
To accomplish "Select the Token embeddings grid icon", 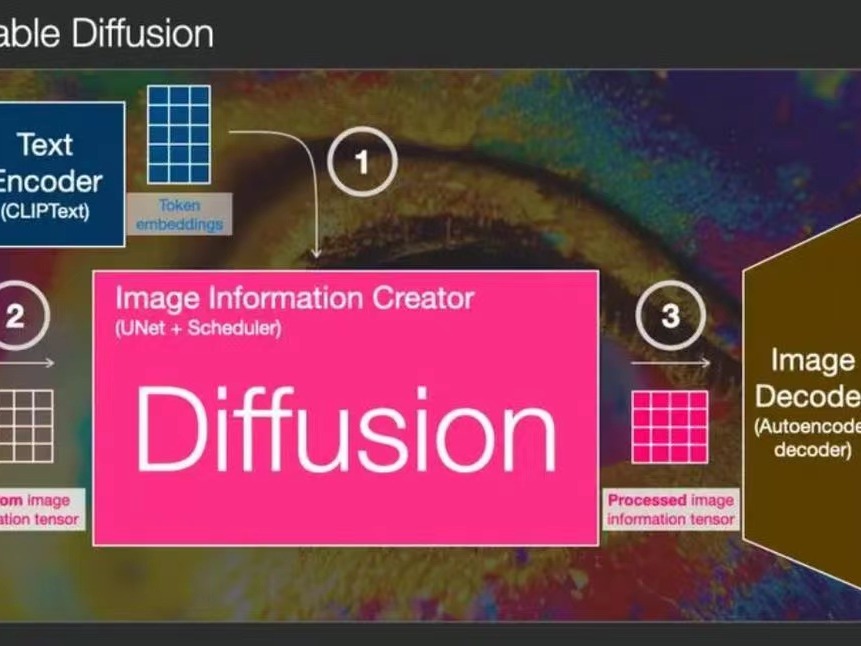I will pyautogui.click(x=178, y=135).
